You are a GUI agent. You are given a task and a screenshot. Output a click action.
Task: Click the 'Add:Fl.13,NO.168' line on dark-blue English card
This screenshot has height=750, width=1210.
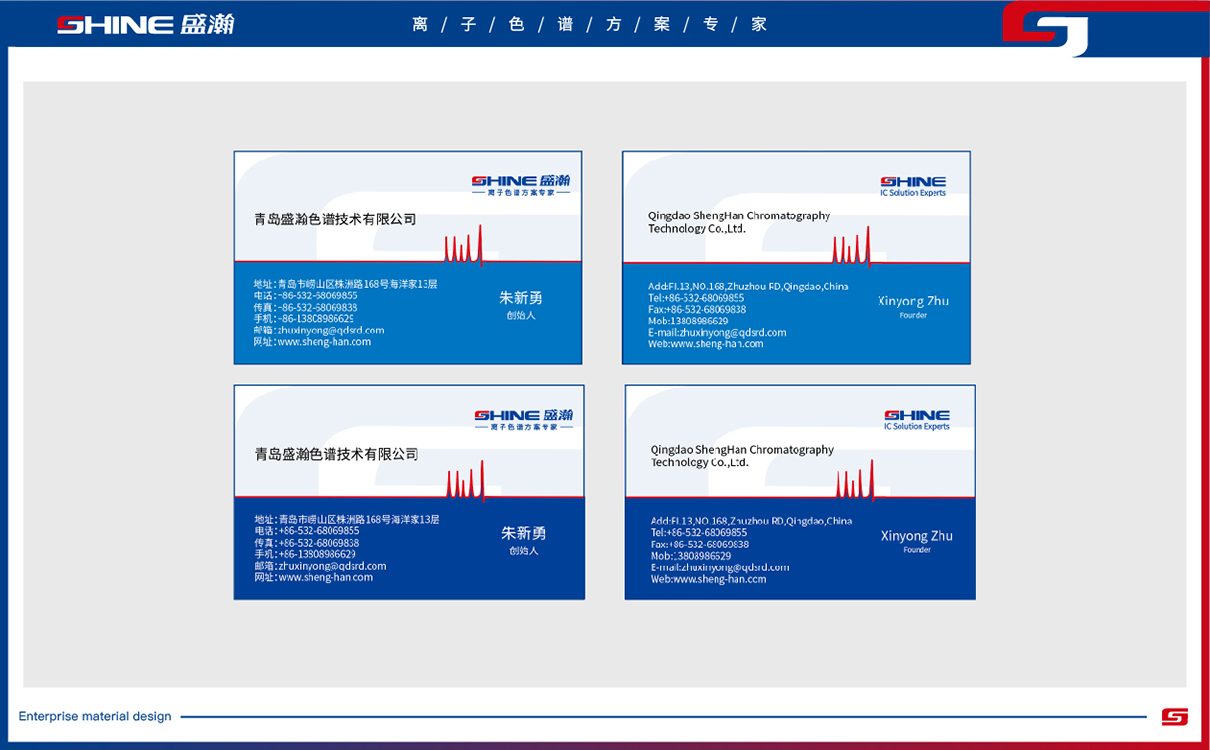(751, 521)
